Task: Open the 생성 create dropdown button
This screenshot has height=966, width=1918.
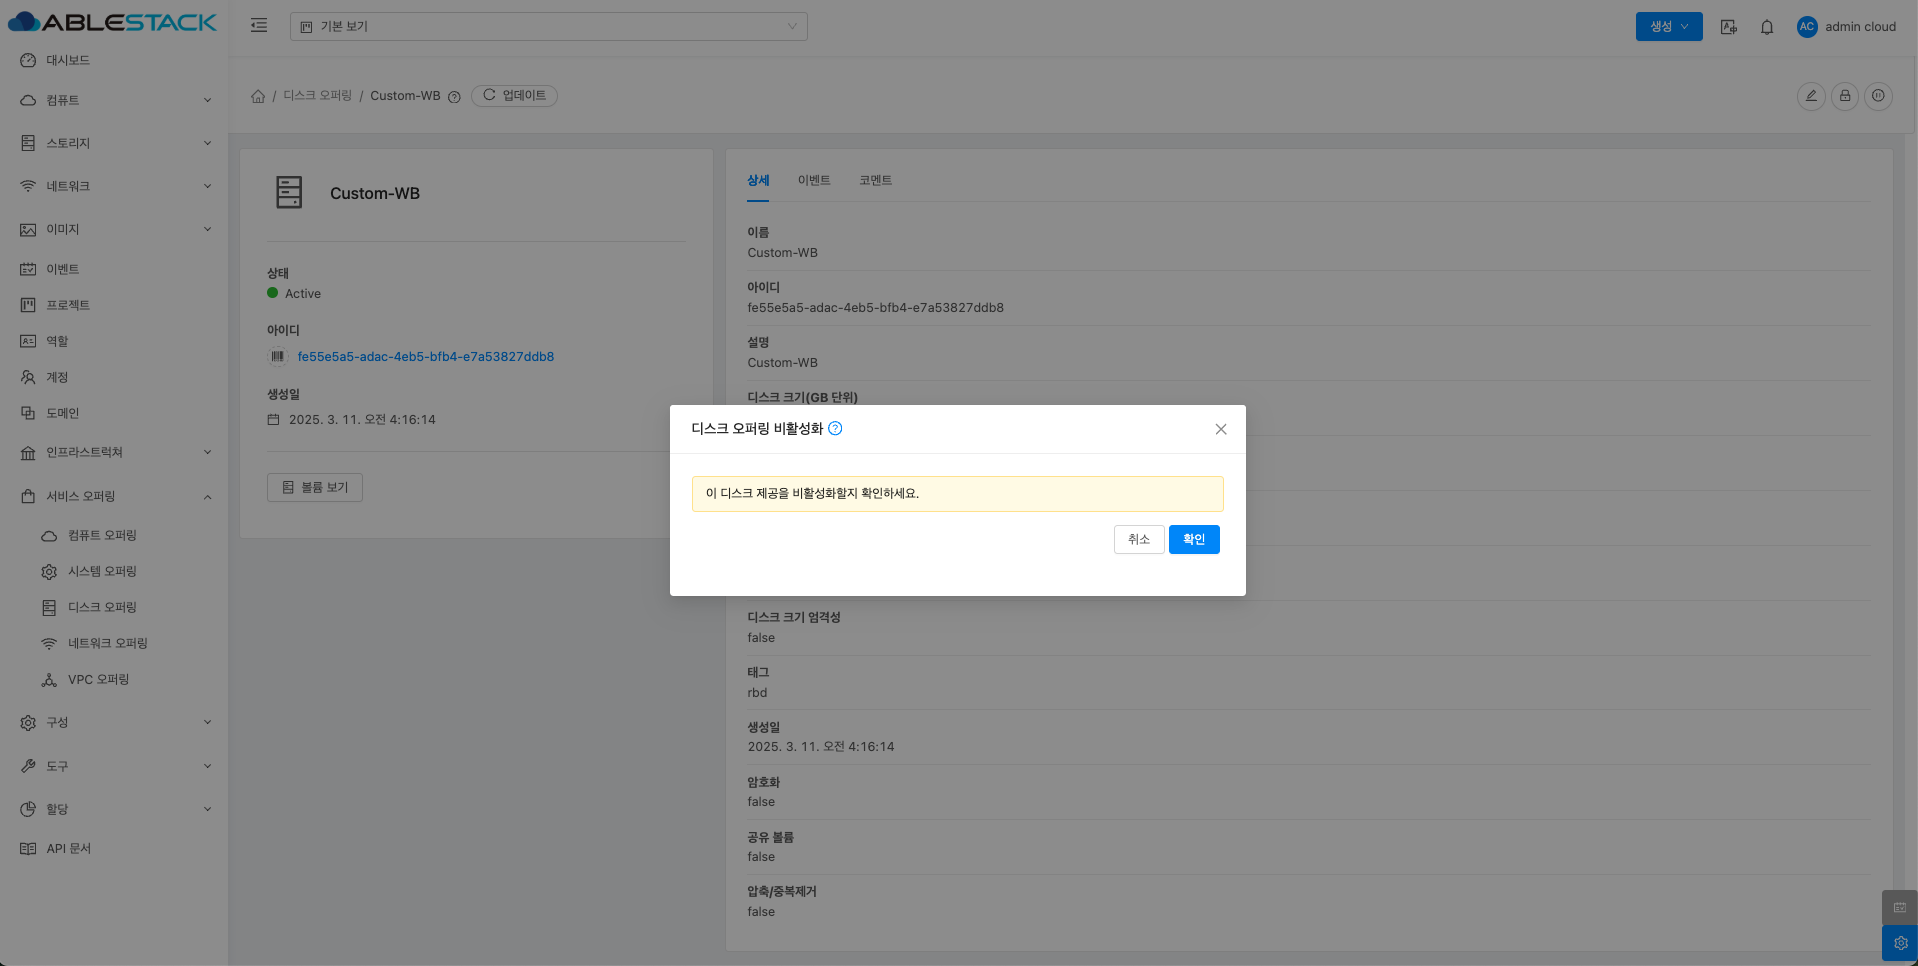Action: click(1668, 27)
